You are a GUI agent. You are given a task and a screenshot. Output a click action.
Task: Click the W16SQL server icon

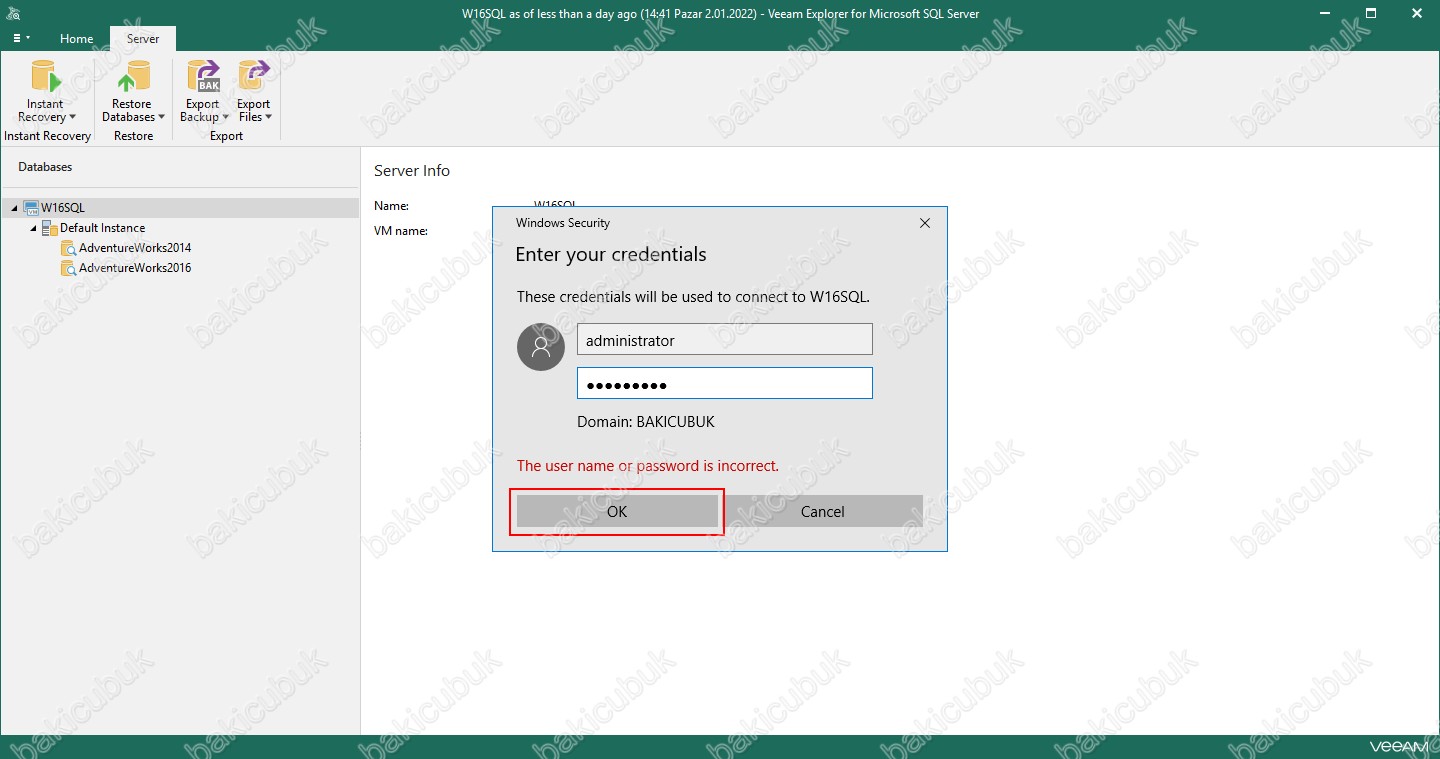[31, 208]
